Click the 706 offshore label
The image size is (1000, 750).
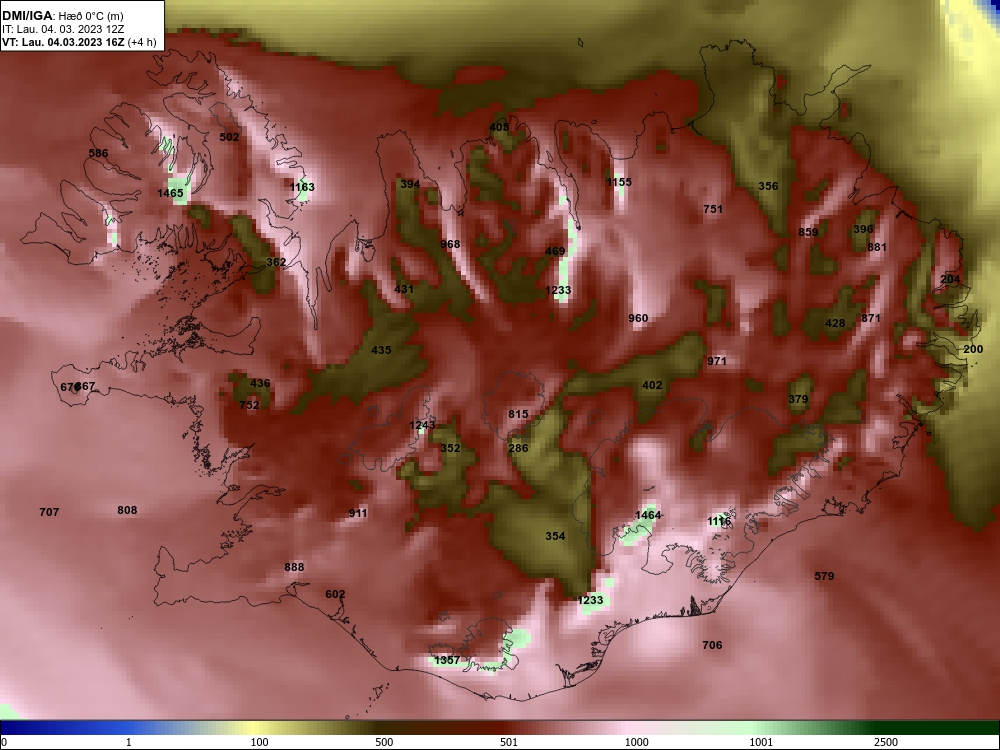click(712, 645)
